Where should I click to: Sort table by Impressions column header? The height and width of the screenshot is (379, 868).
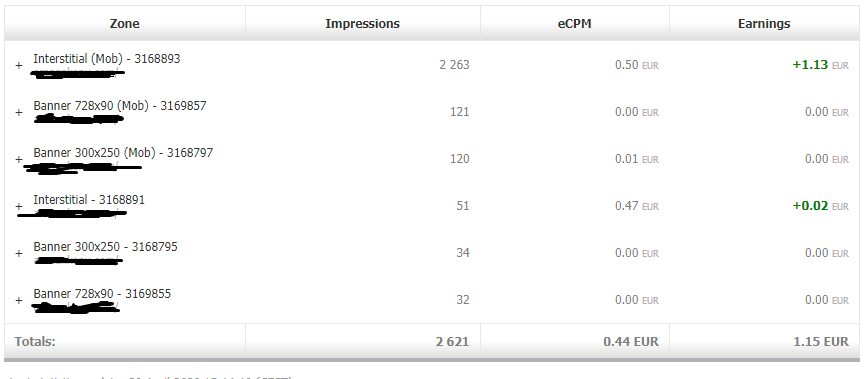coord(363,23)
